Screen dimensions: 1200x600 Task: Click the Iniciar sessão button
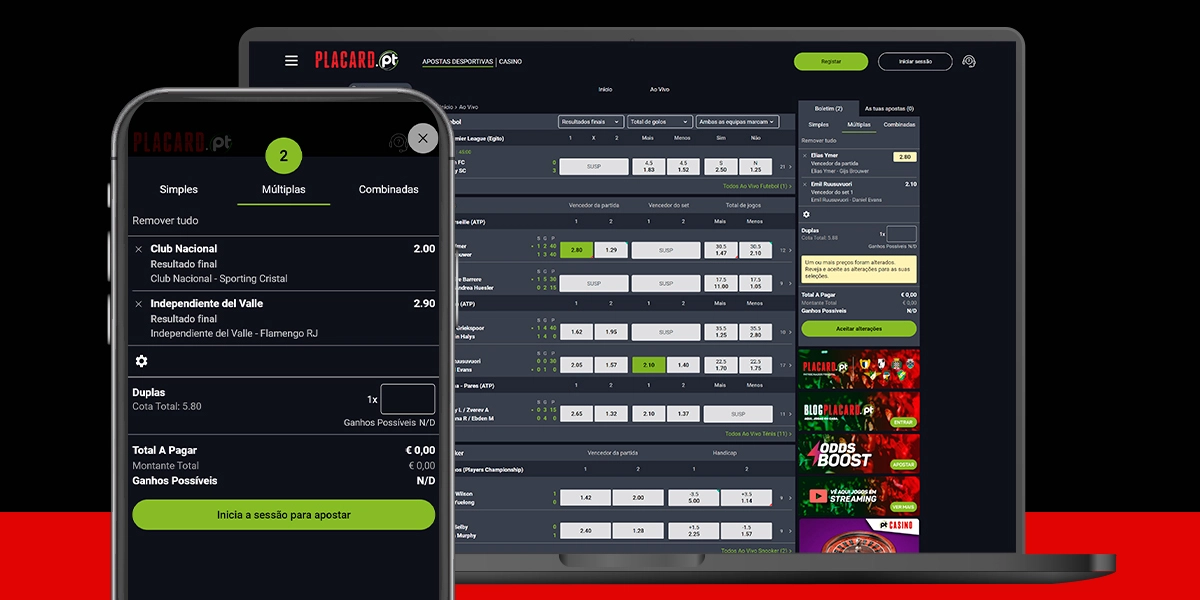tap(915, 61)
